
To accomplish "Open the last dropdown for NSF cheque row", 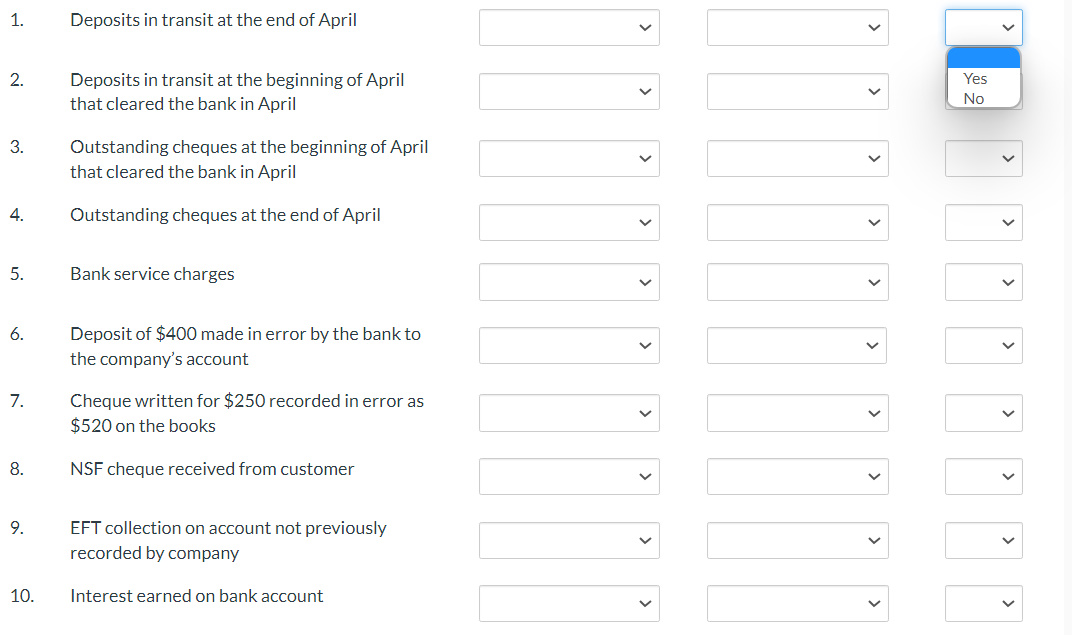I will tap(983, 477).
